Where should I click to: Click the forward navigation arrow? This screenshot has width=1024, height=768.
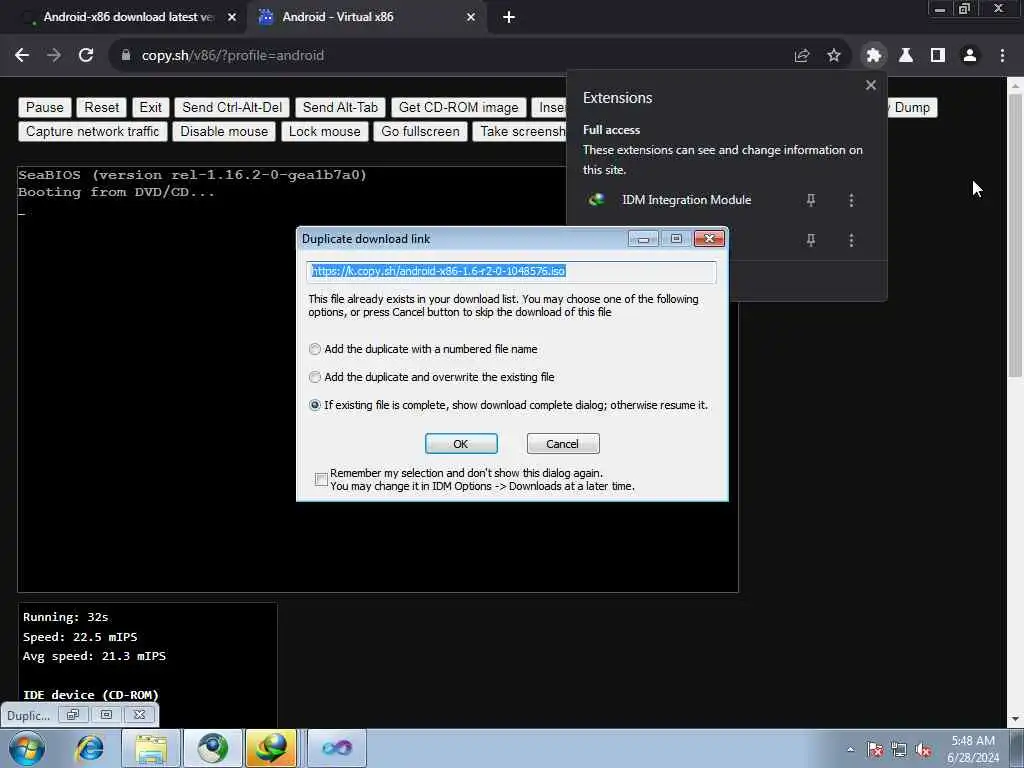pyautogui.click(x=54, y=56)
